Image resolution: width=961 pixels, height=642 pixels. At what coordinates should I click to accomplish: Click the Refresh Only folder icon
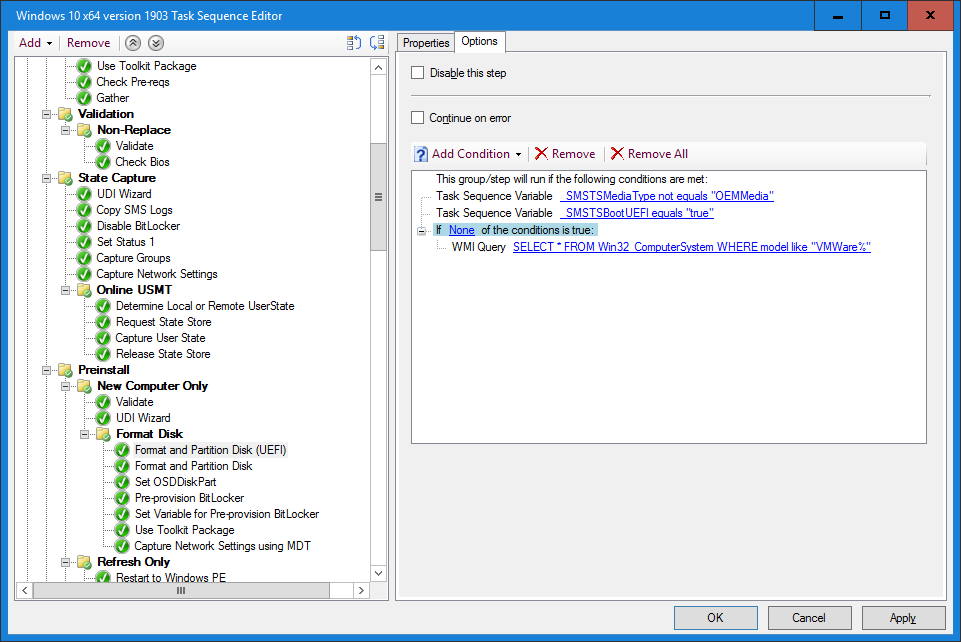84,562
